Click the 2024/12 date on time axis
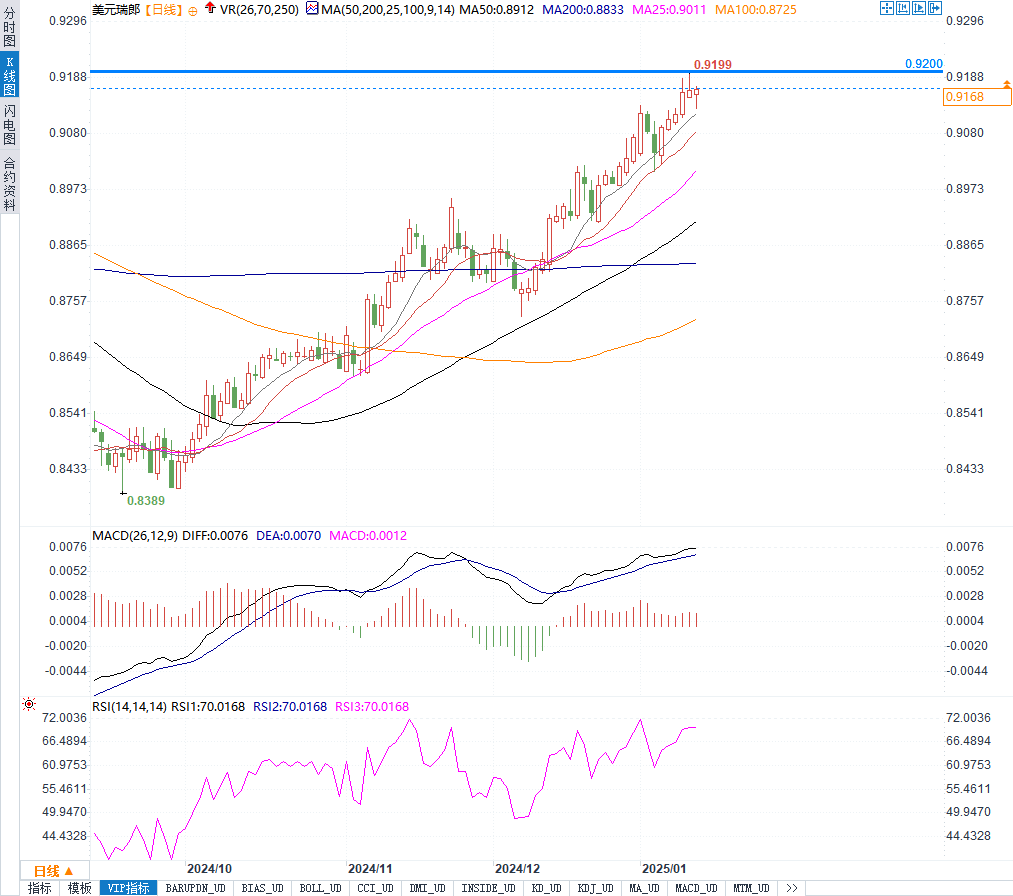 click(x=517, y=869)
